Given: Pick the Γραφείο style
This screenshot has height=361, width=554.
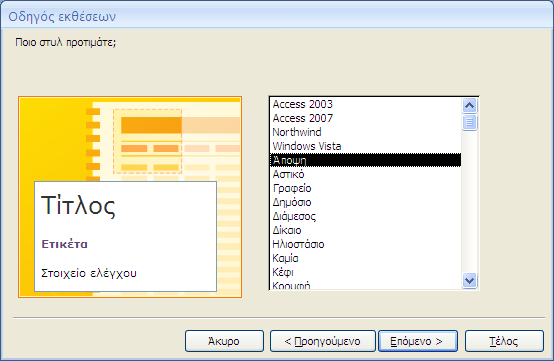Looking at the screenshot, I should [365, 188].
